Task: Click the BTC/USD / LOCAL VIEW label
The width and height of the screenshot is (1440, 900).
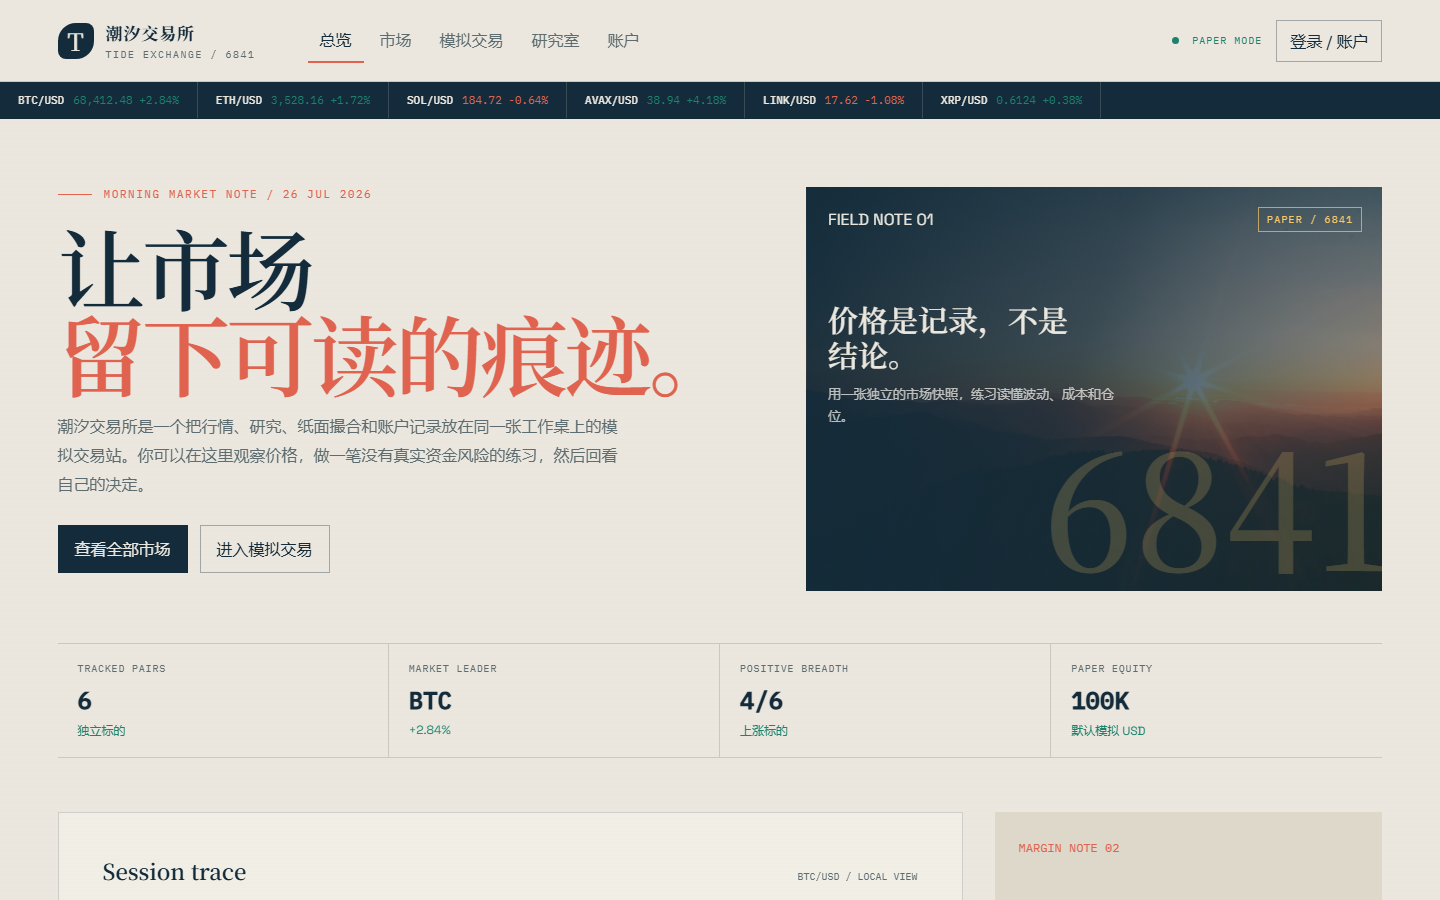Action: pos(857,877)
